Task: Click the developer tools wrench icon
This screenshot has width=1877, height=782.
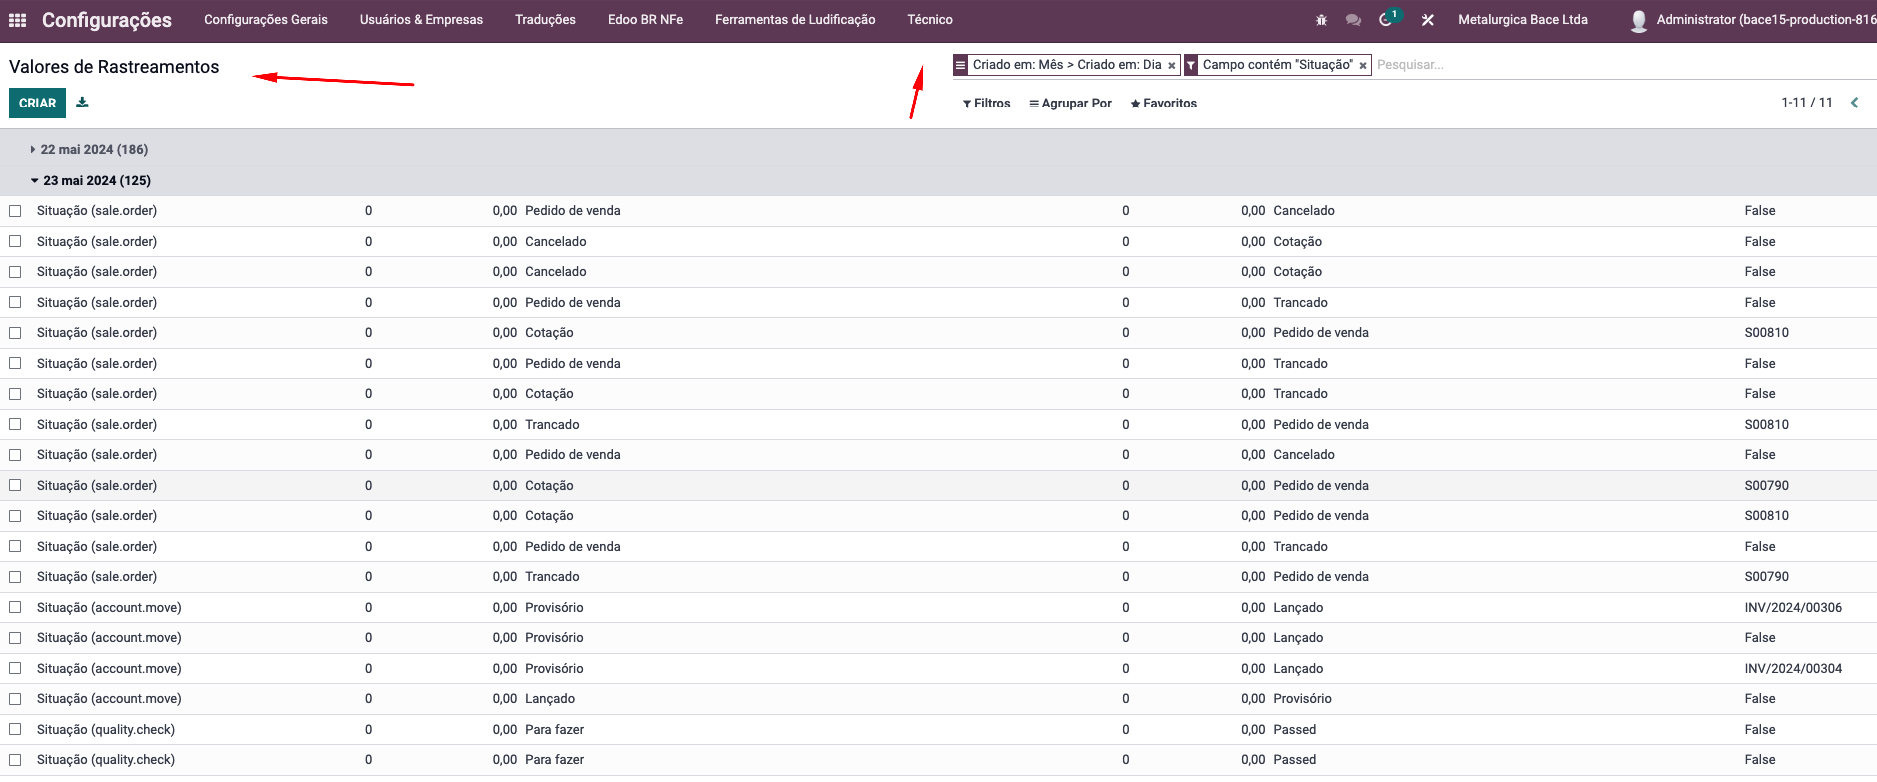Action: coord(1427,20)
